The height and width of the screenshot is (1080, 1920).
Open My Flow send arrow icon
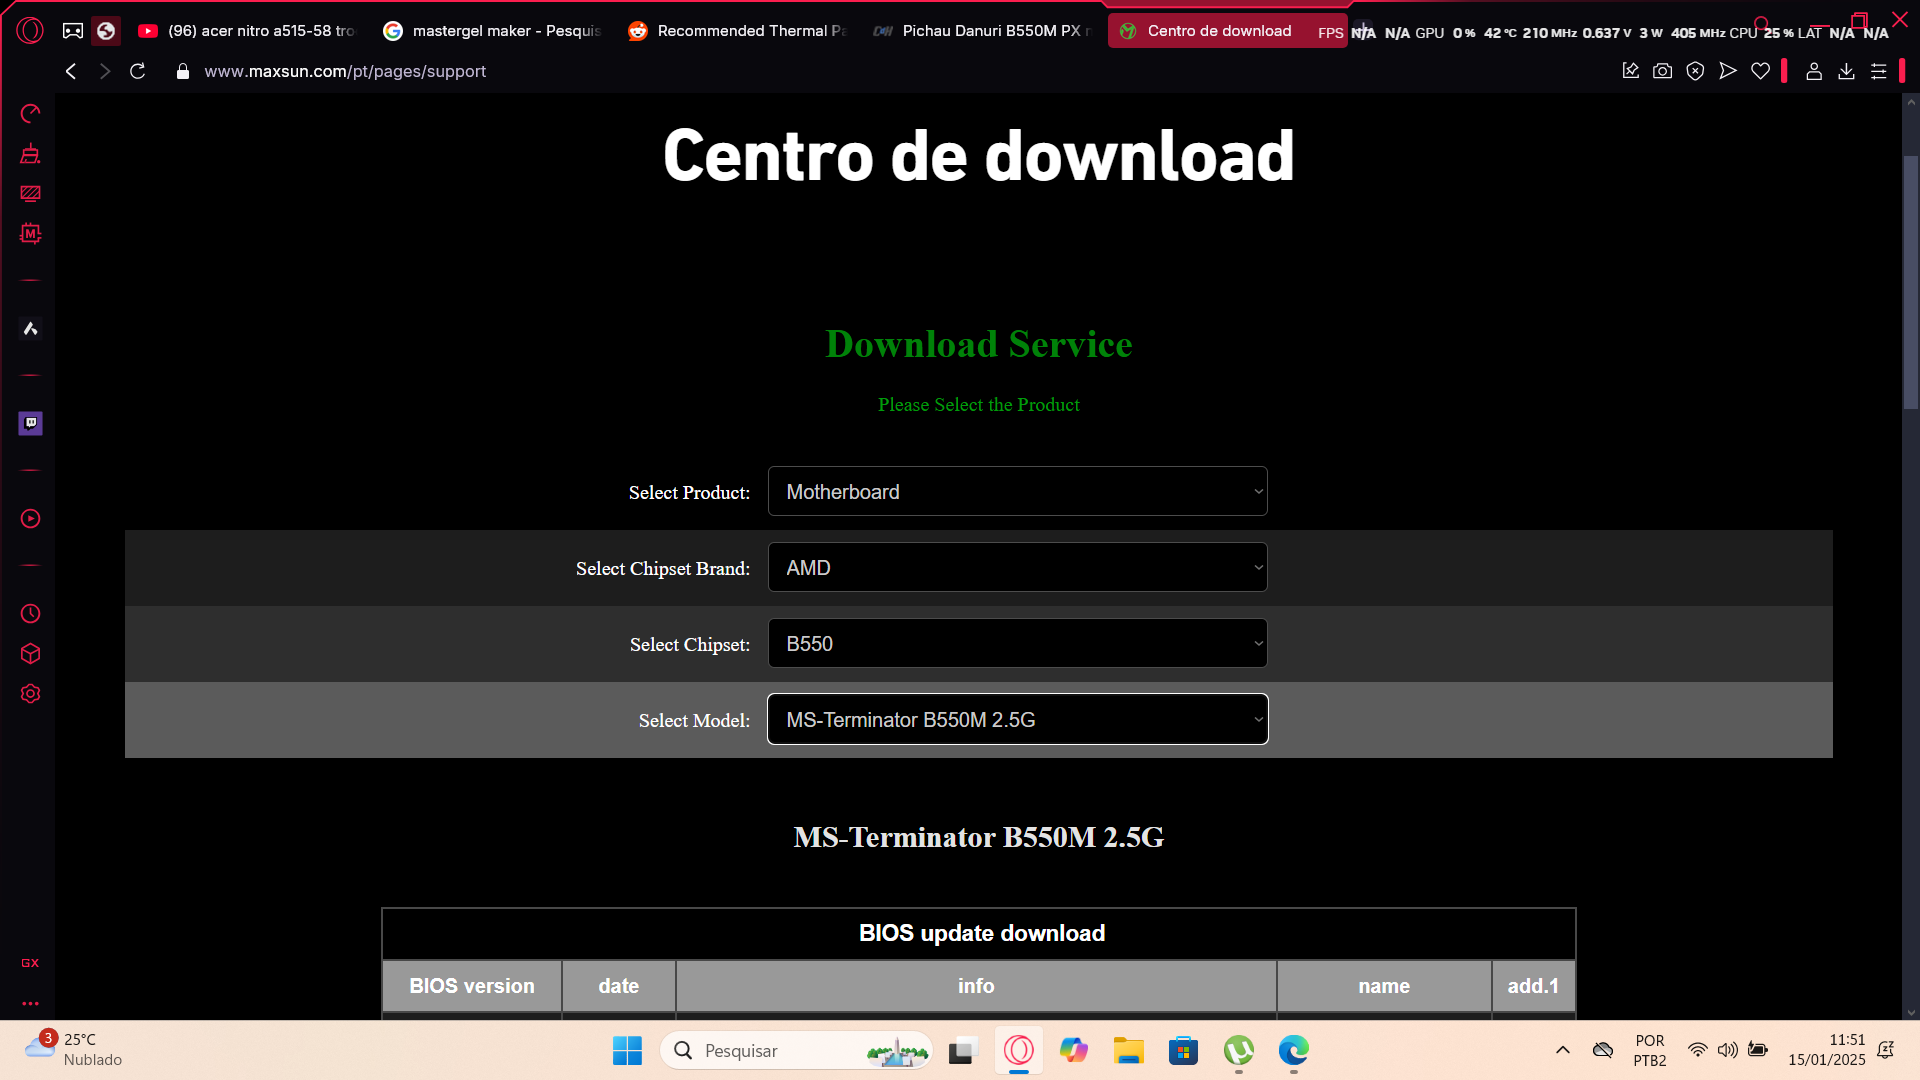coord(1728,71)
